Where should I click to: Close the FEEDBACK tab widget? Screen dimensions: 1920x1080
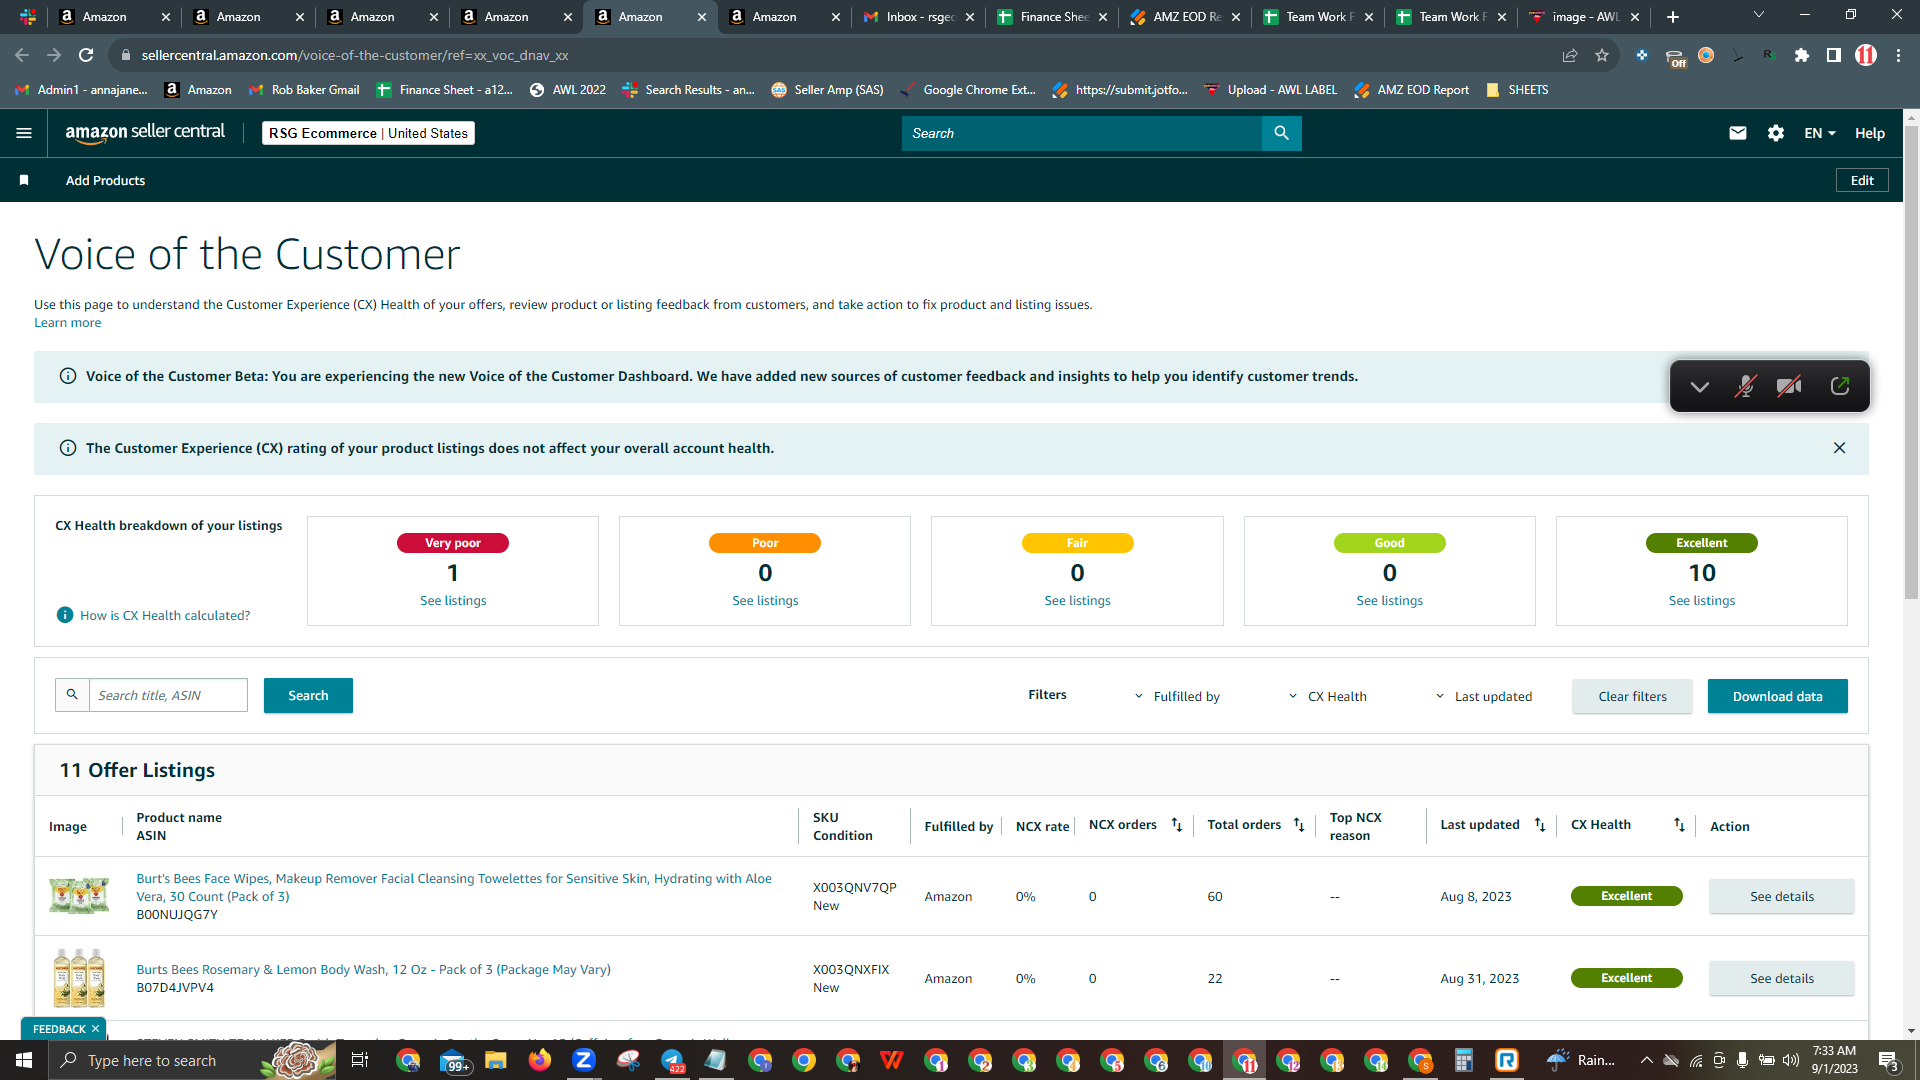pos(95,1029)
